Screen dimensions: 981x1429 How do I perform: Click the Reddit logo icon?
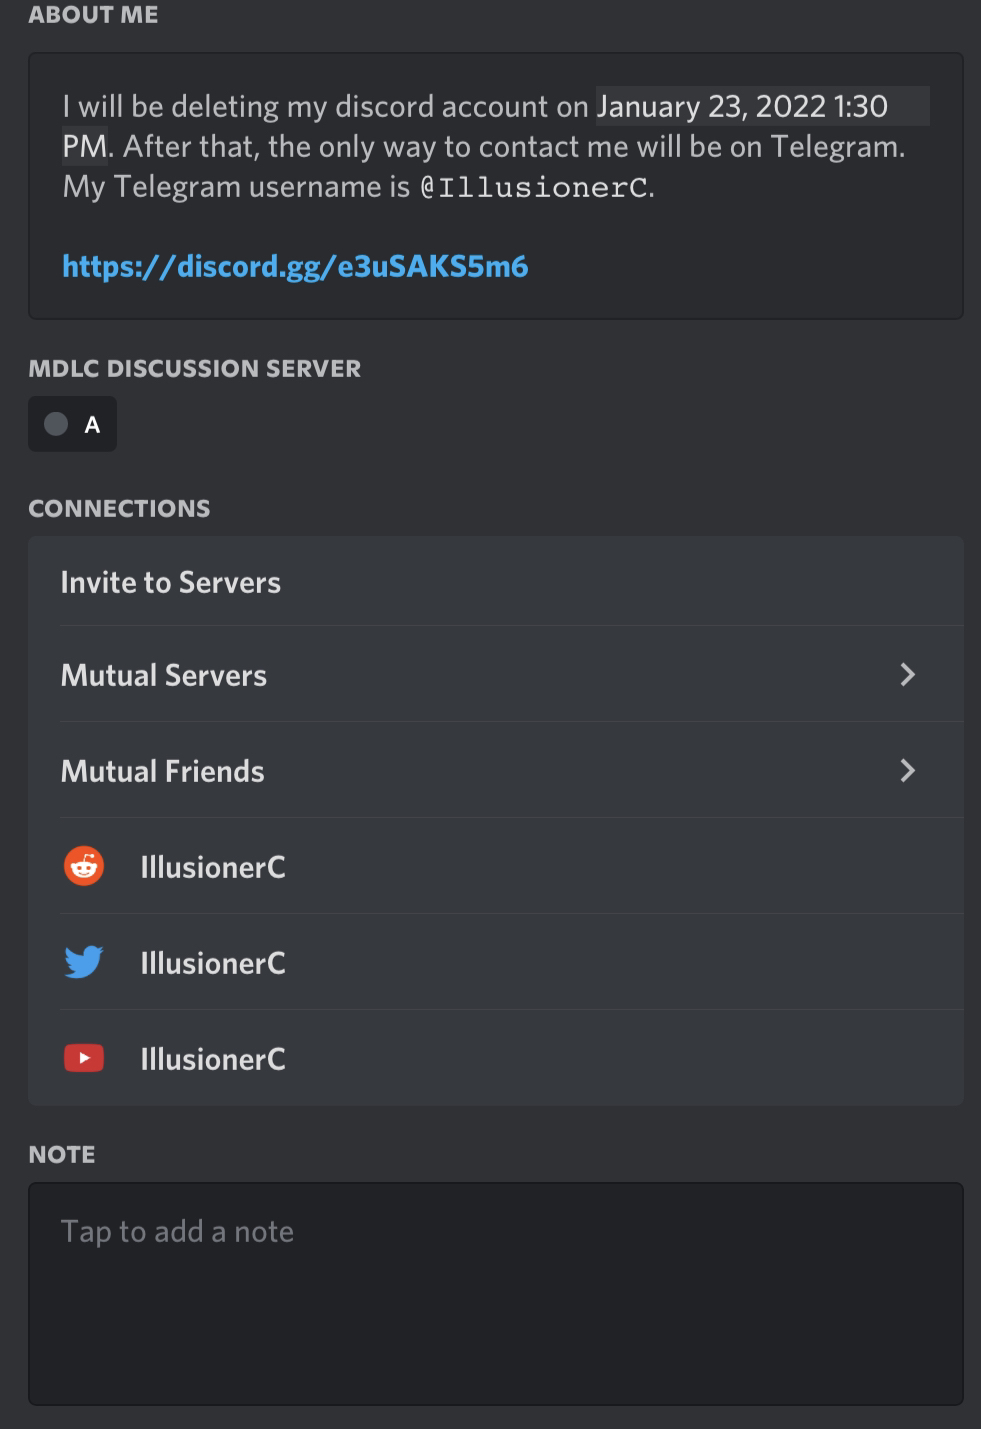coord(84,866)
